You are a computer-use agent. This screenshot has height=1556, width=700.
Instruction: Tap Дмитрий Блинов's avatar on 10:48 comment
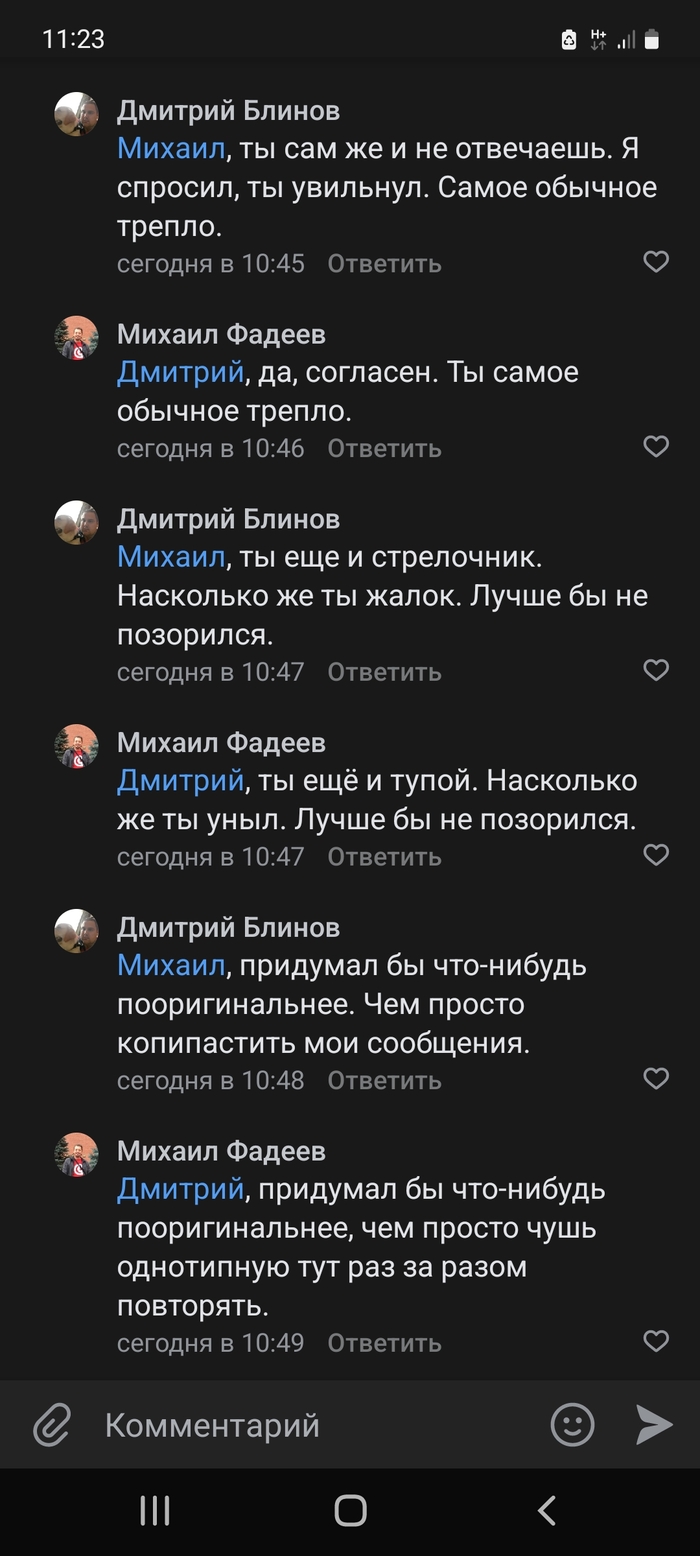point(76,931)
